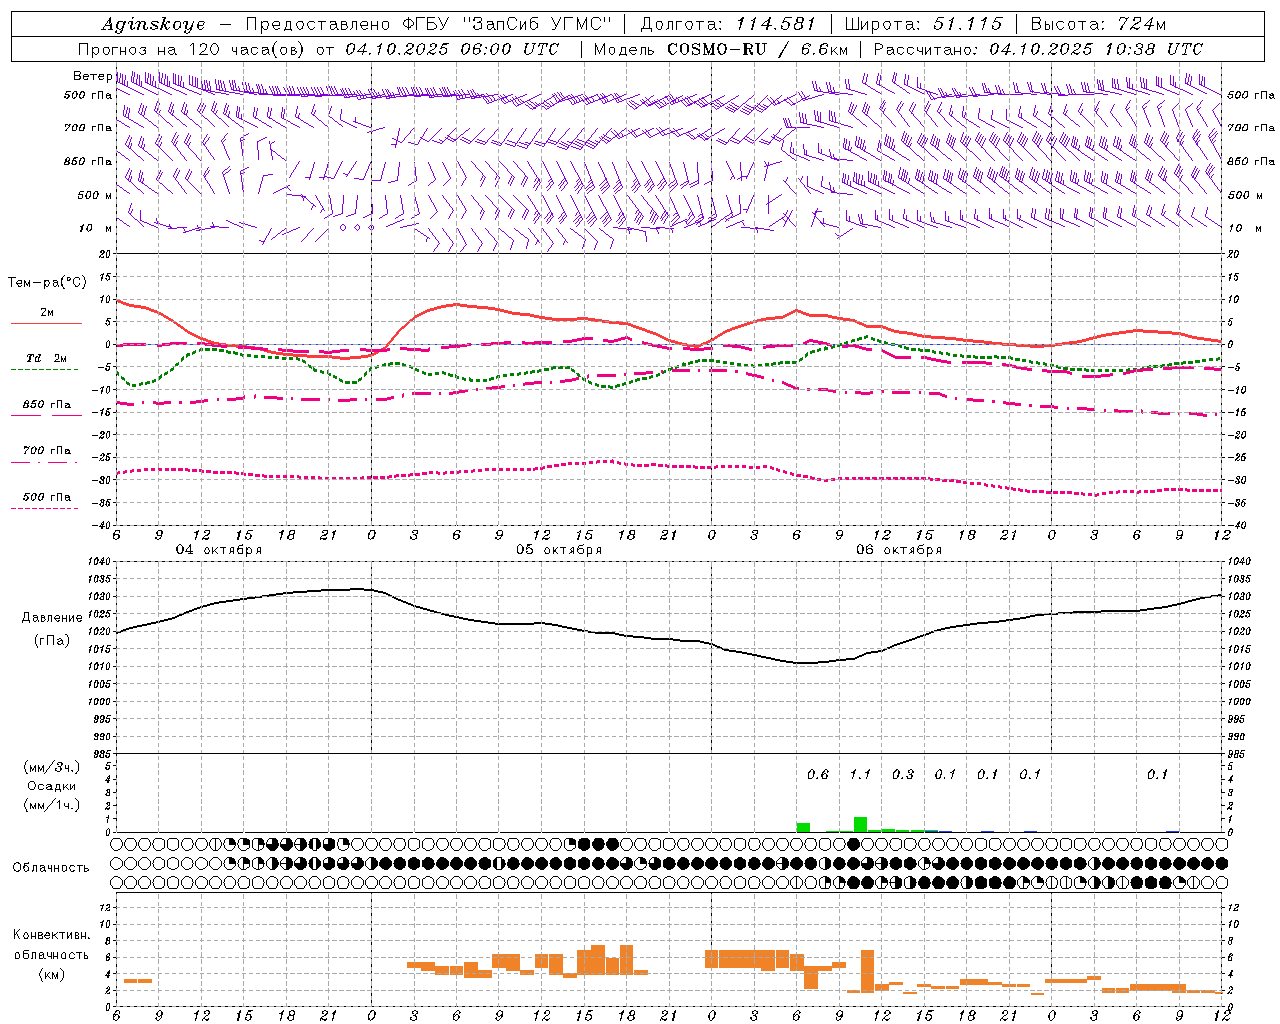This screenshot has height=1024, width=1280.
Task: Click the "Конвективн." convective cloud label
Action: click(x=51, y=935)
